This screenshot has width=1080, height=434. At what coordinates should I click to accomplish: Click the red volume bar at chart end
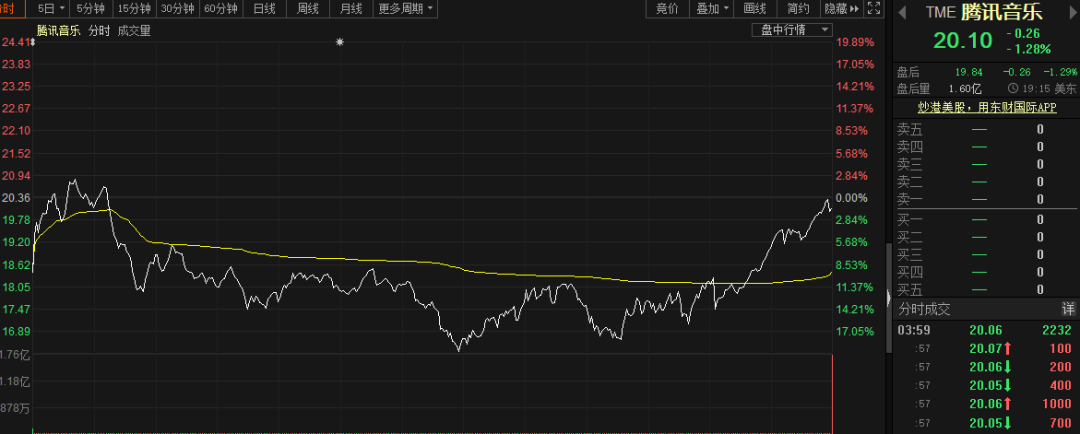(x=833, y=394)
